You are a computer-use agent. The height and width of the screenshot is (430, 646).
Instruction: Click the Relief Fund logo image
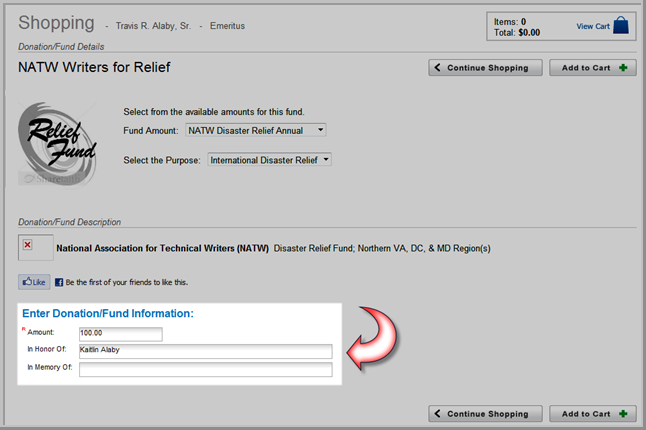click(57, 144)
